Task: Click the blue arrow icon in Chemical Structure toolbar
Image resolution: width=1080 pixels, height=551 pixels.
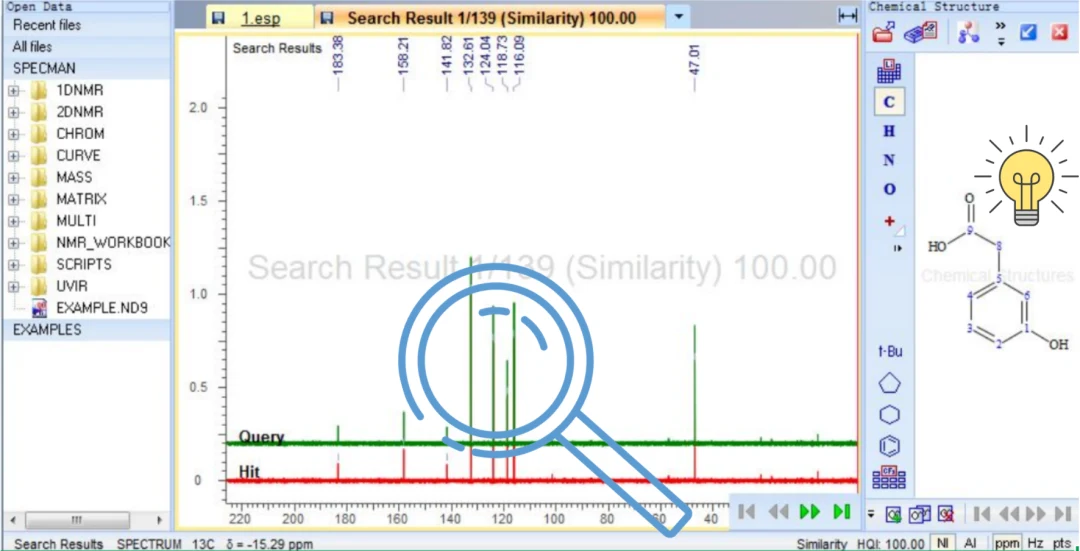Action: [1028, 32]
